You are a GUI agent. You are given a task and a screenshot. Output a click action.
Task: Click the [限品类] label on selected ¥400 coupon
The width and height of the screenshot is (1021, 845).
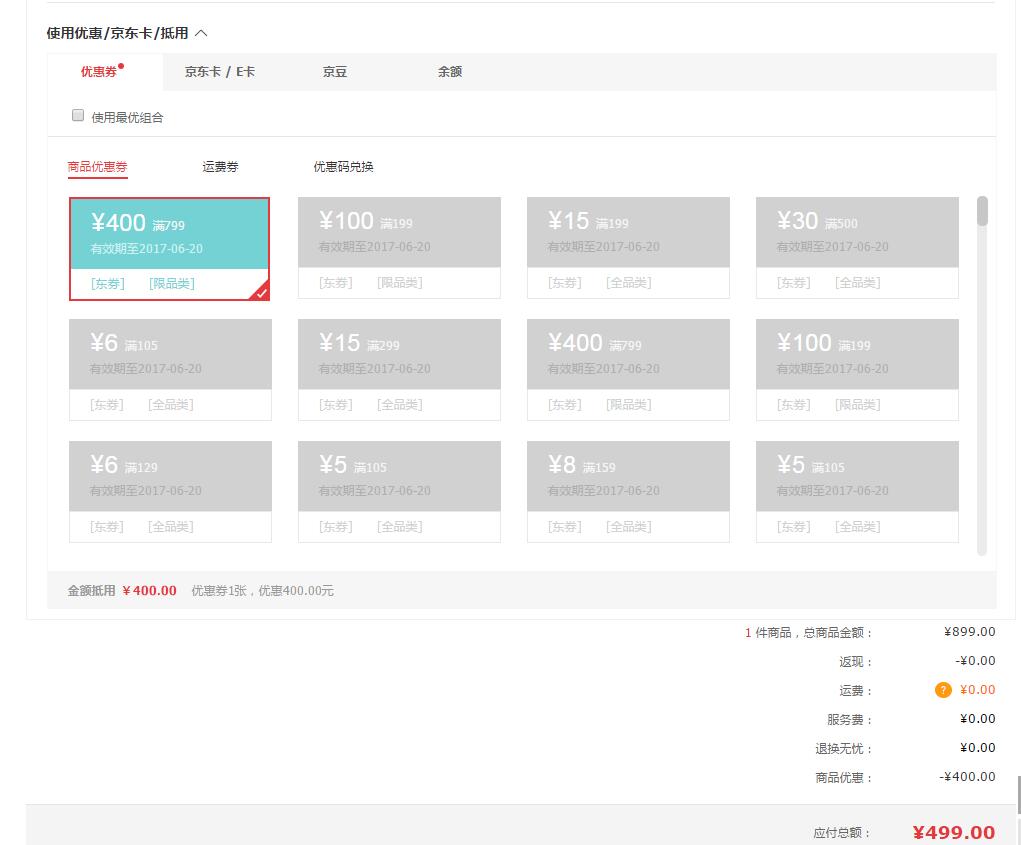[172, 283]
